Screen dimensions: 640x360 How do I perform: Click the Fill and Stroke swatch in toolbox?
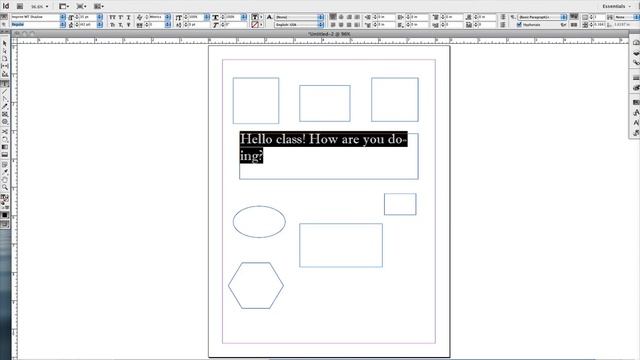coord(4,199)
